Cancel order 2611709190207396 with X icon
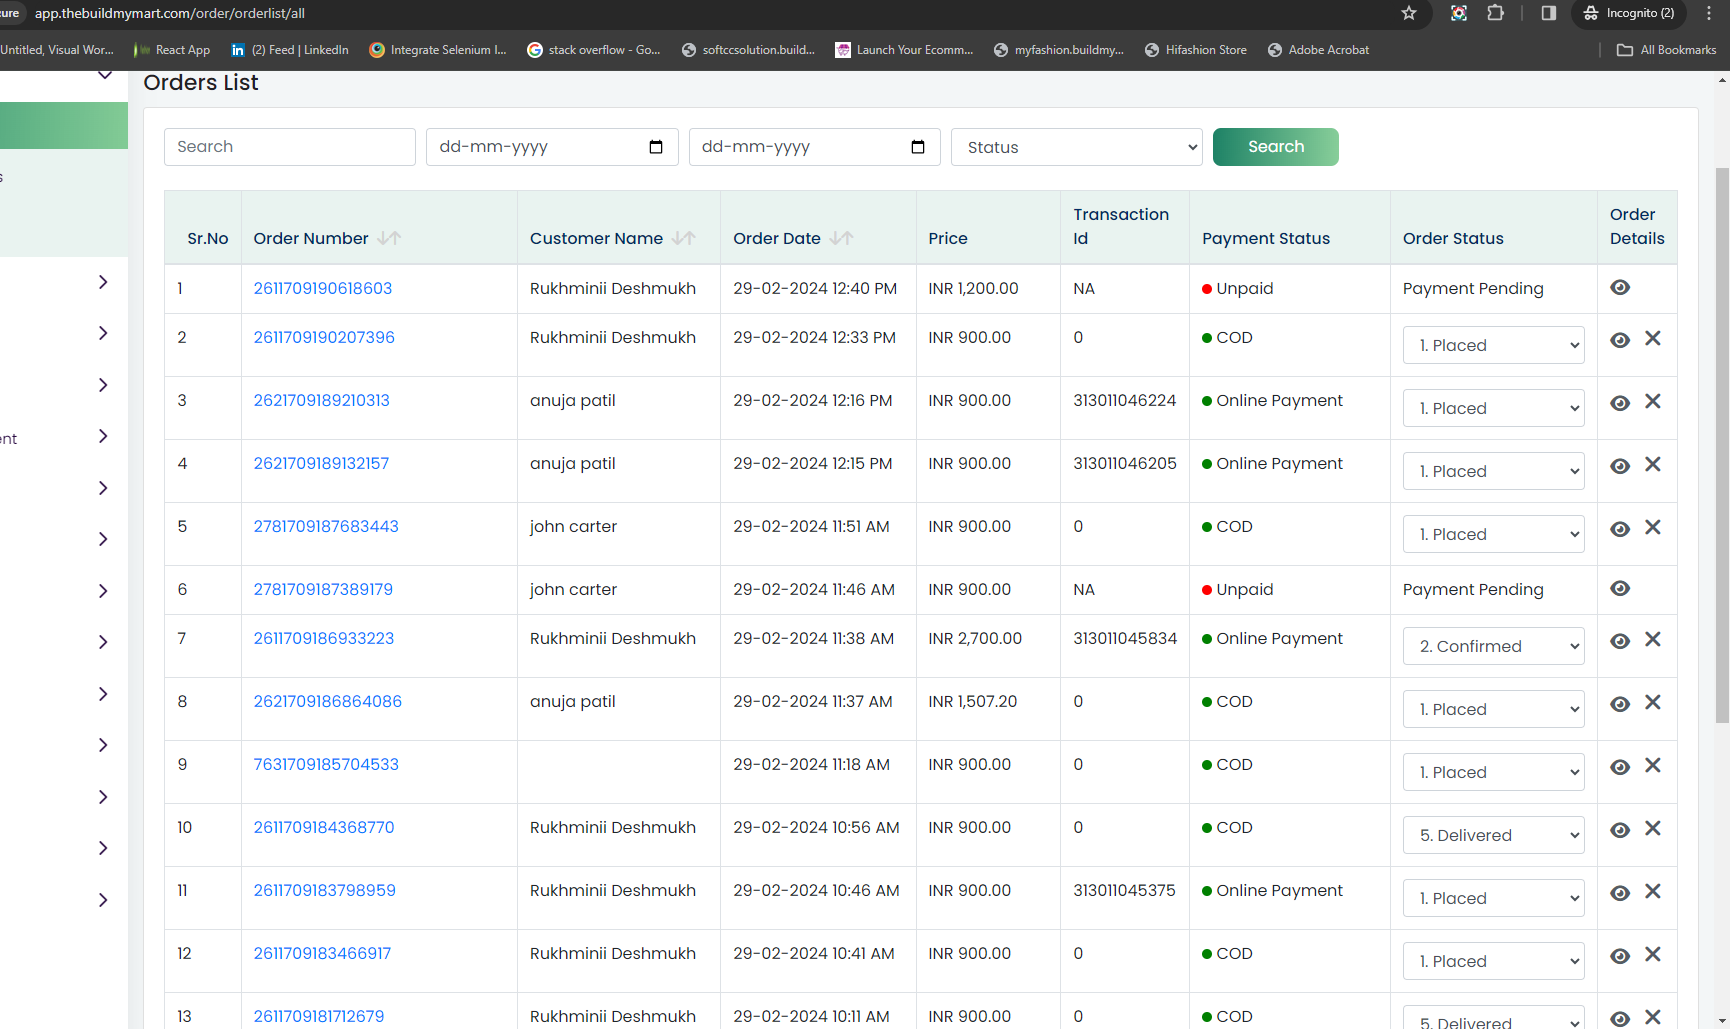This screenshot has width=1730, height=1029. pyautogui.click(x=1653, y=339)
